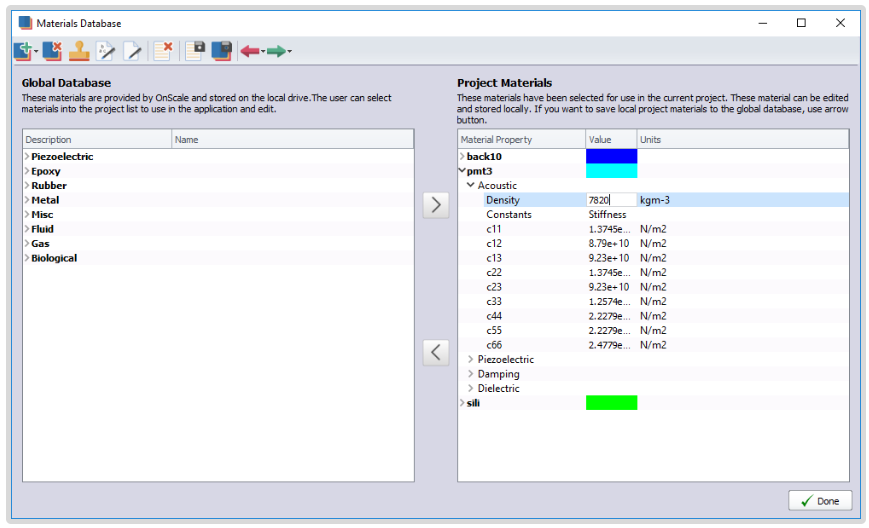
Task: Click the Stiffness value beside Constants
Action: 607,214
